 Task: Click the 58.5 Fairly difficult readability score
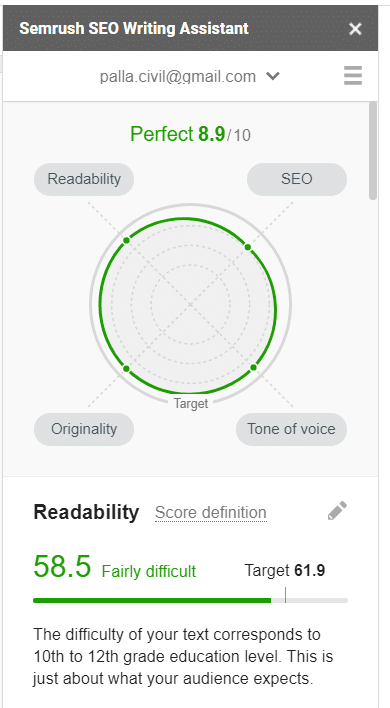[115, 567]
